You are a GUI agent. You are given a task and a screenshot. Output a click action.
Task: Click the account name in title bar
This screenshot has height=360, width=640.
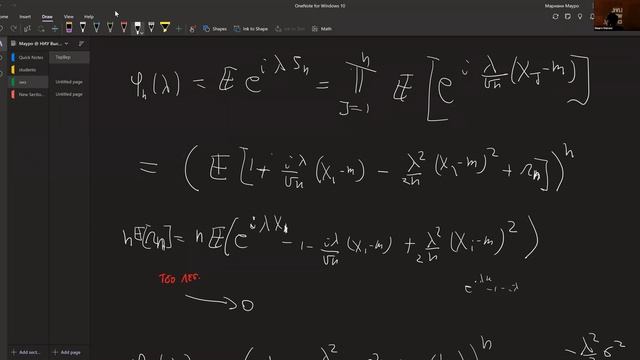561,6
